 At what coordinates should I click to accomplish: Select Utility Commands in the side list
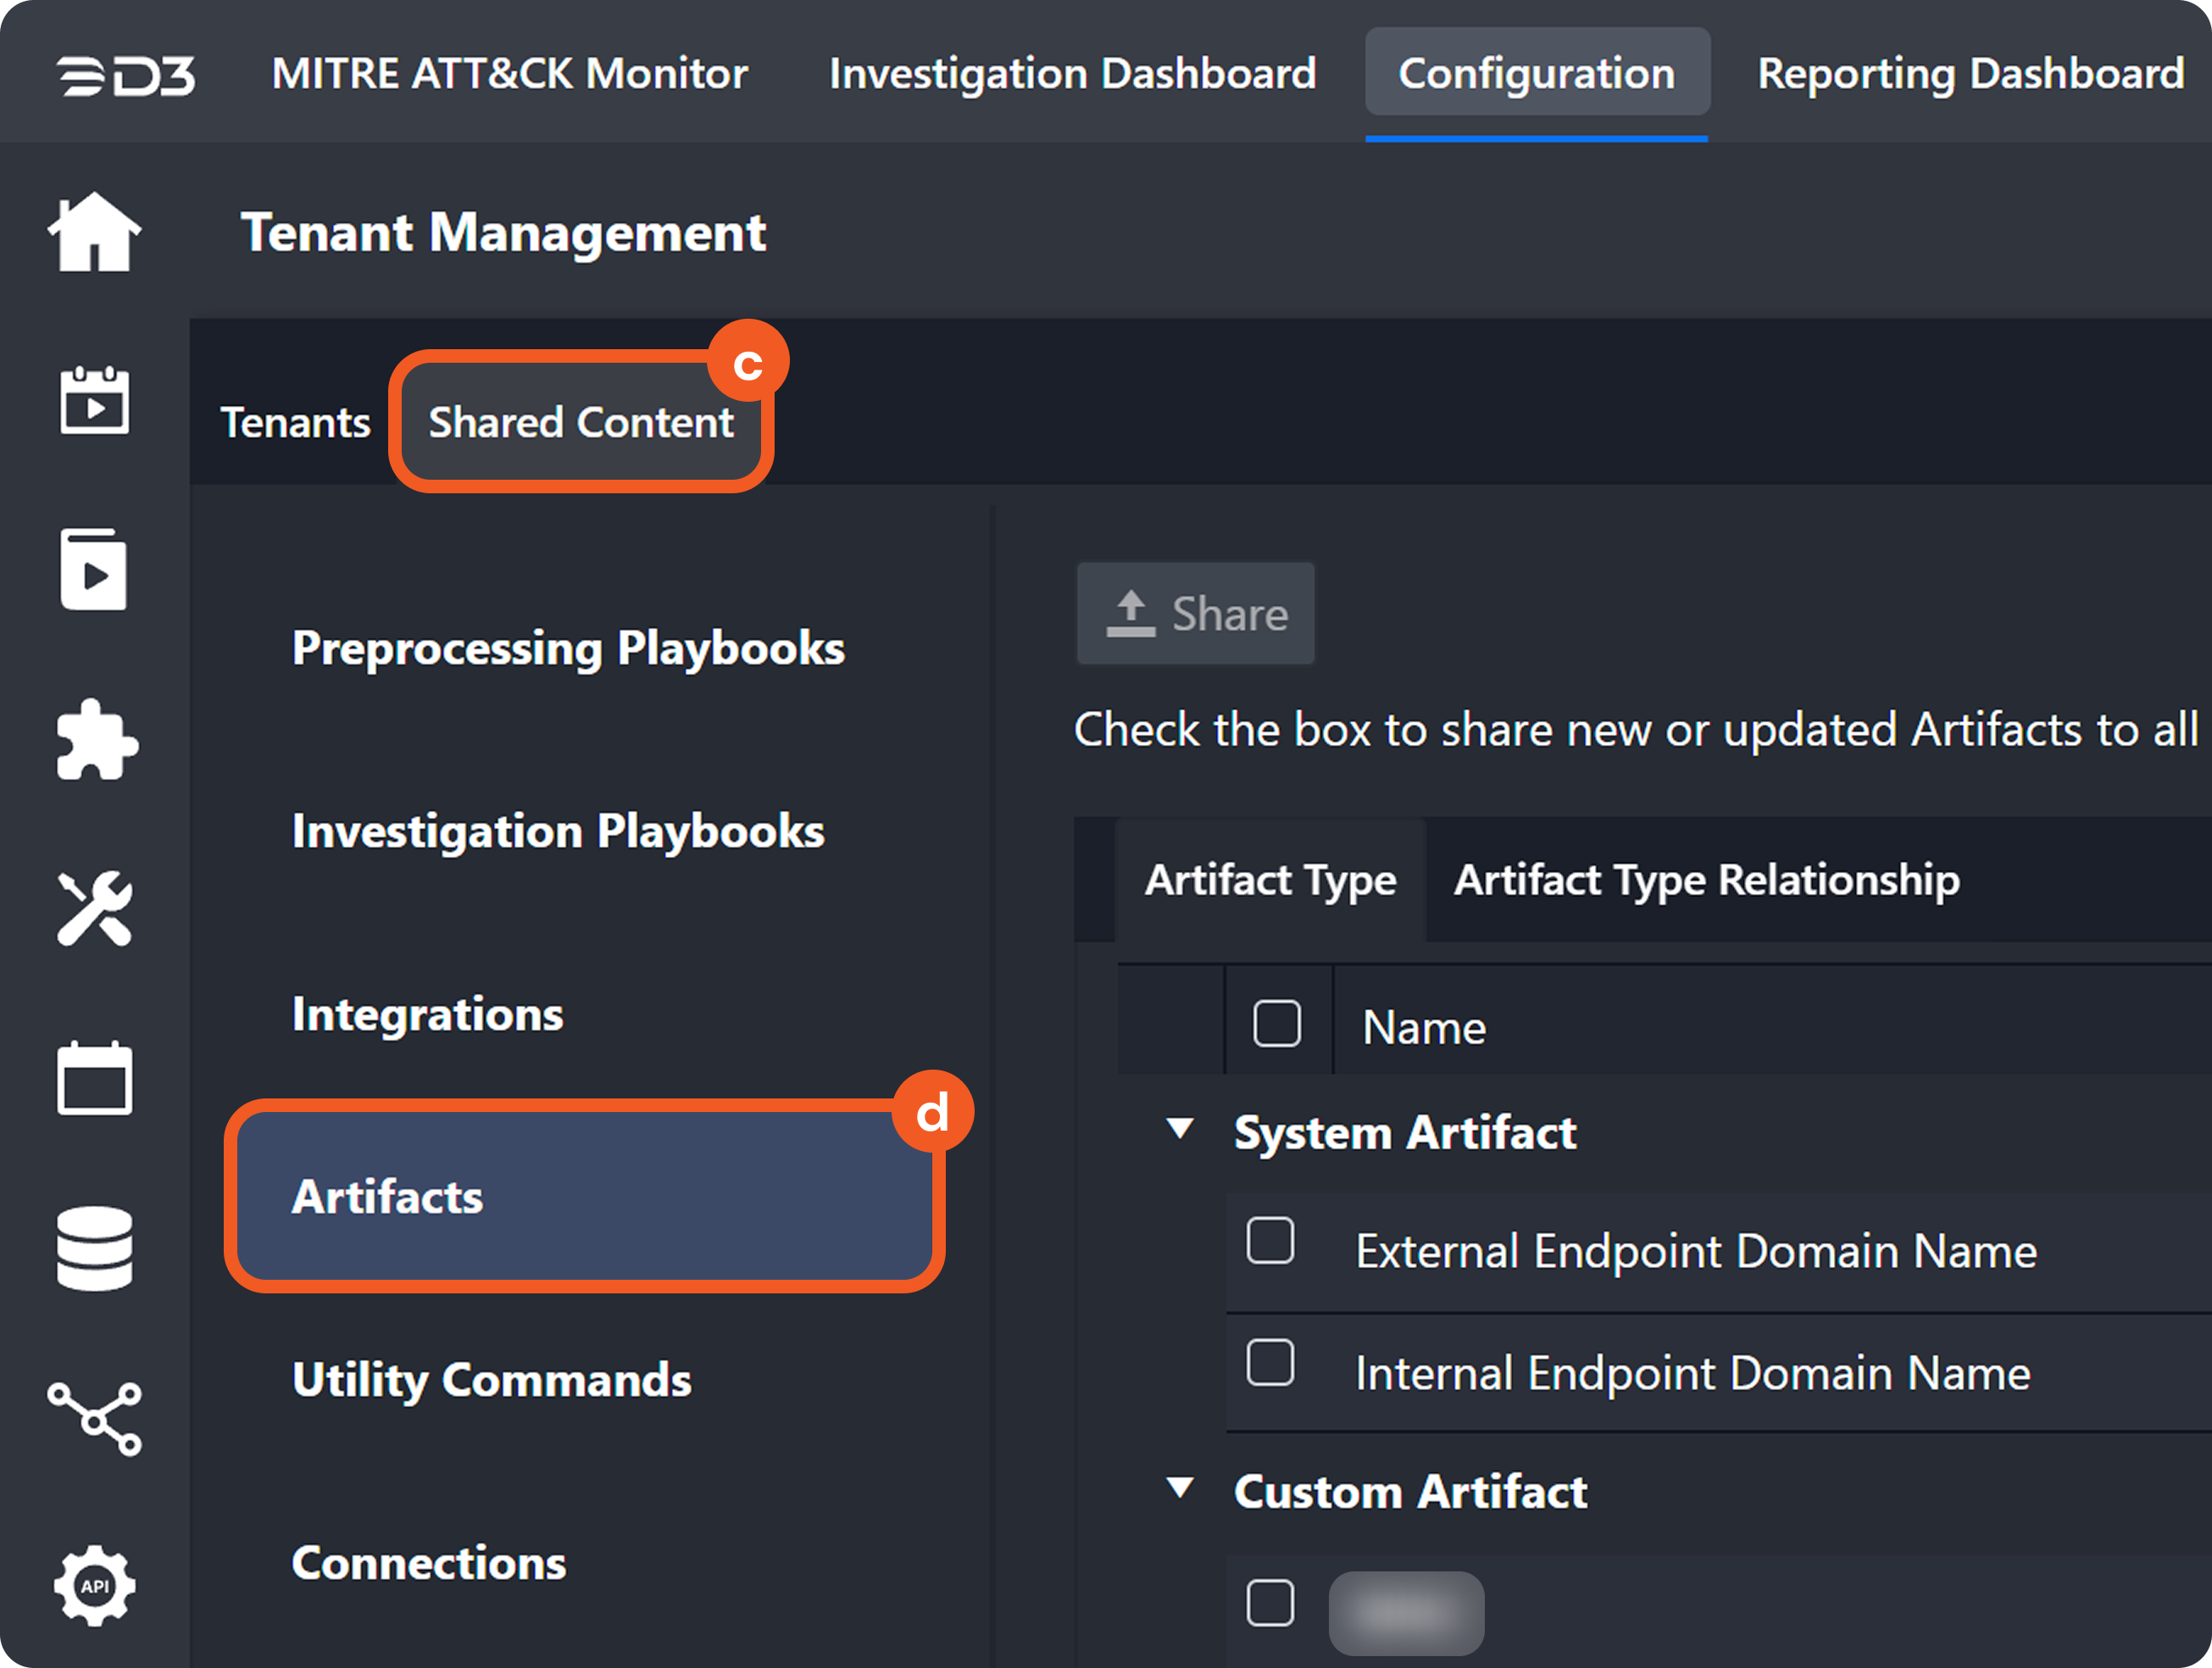(x=491, y=1380)
